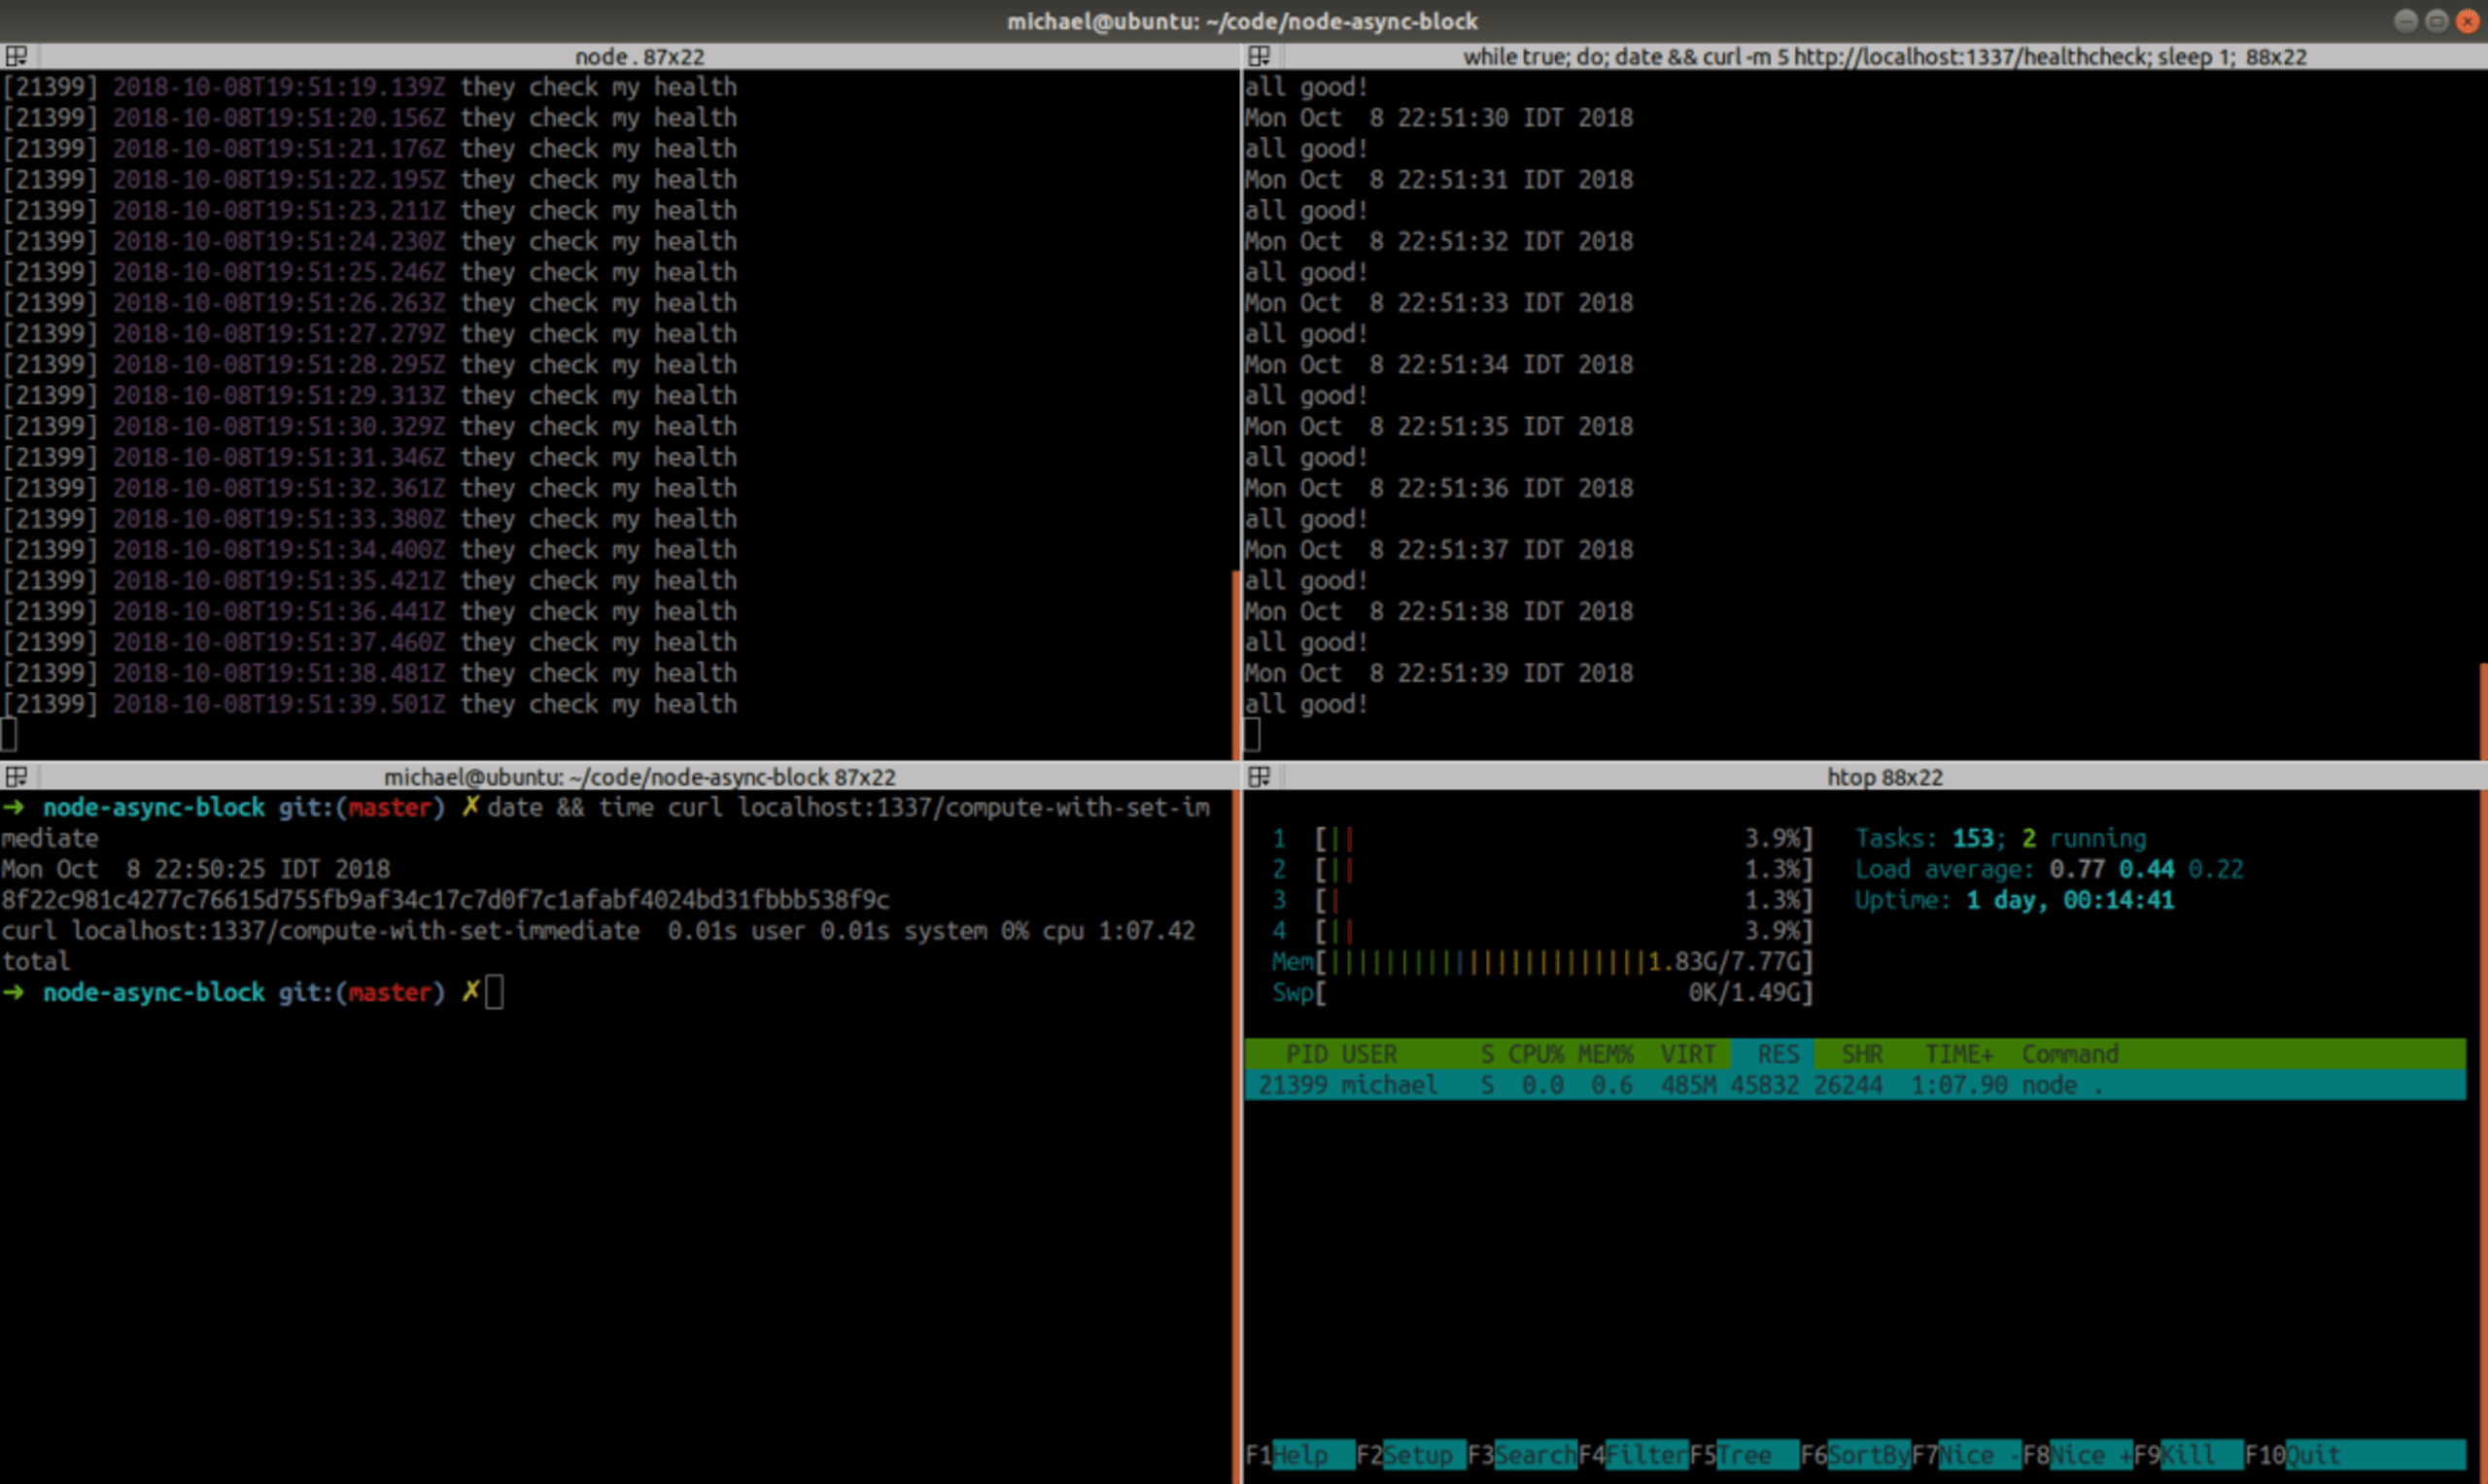Click the Command column header in htop
This screenshot has width=2488, height=1484.
(2070, 1054)
